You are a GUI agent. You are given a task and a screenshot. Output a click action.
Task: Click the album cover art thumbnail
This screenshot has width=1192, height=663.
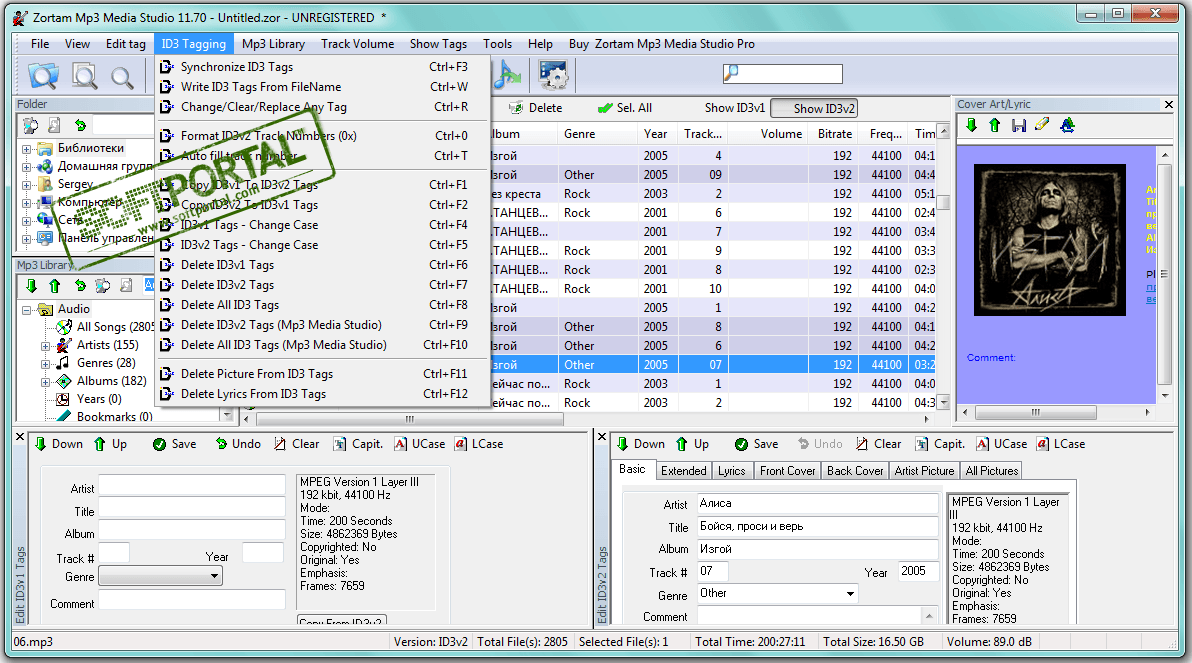click(1051, 240)
